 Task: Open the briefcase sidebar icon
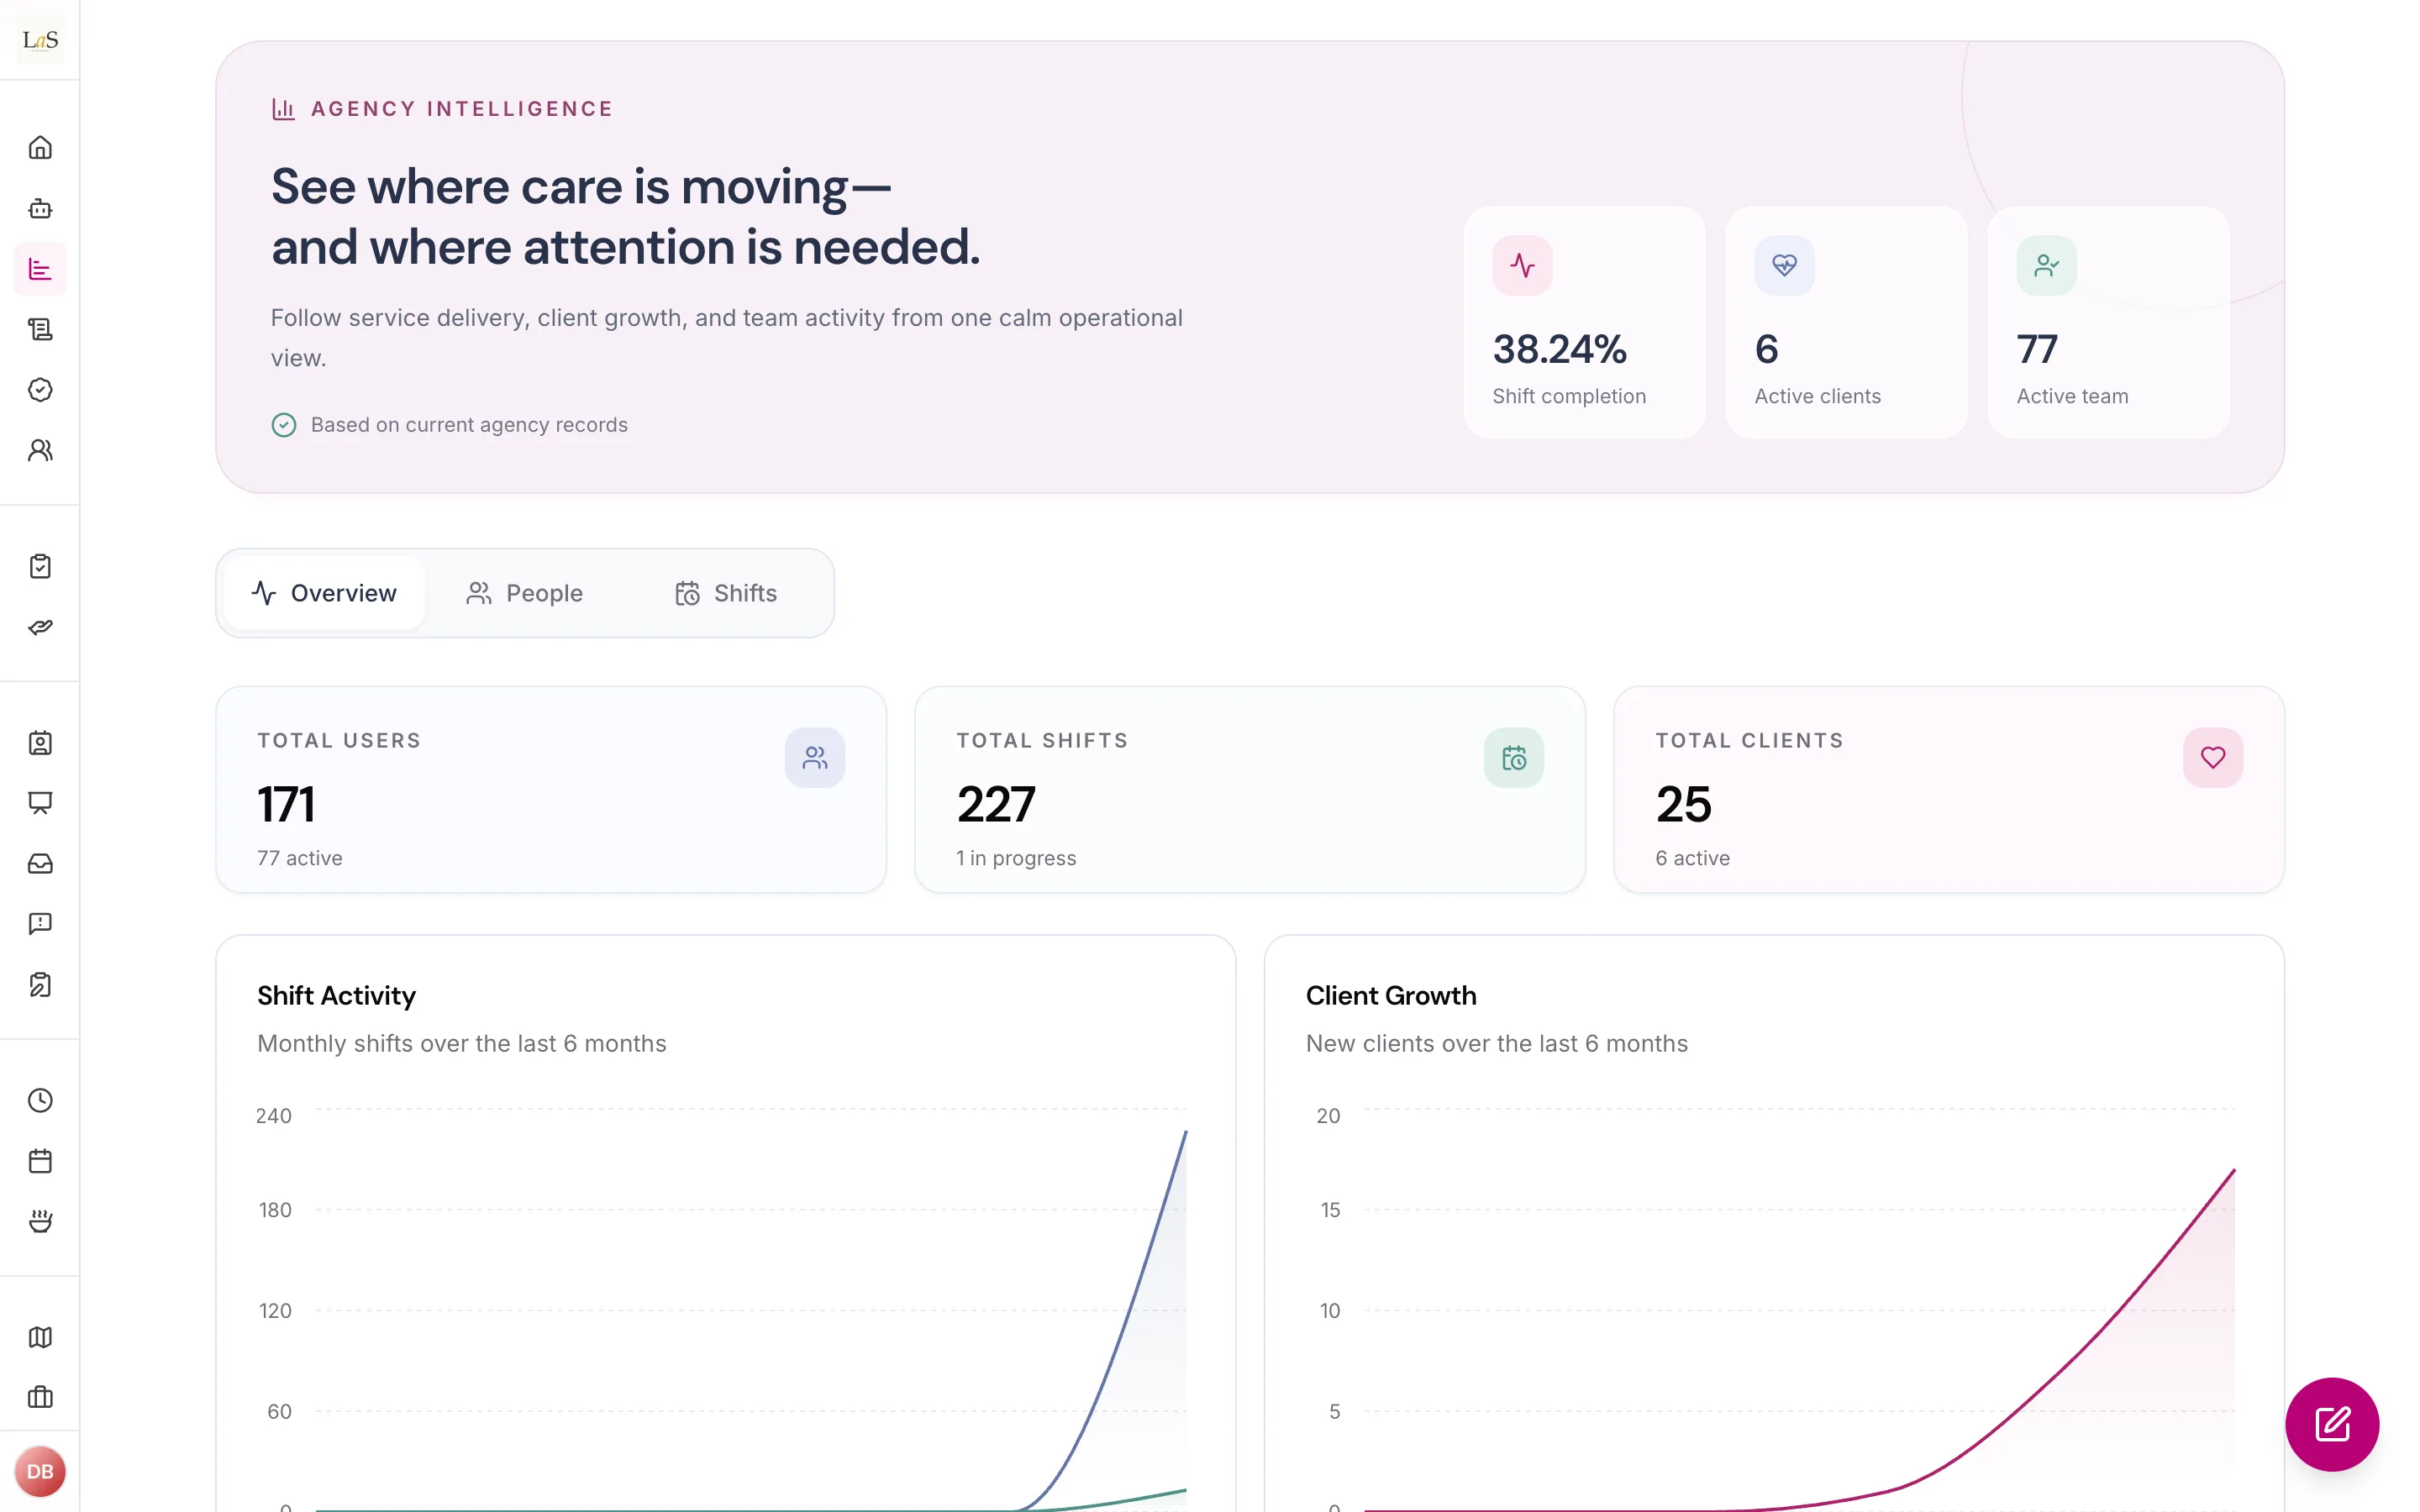click(40, 1397)
